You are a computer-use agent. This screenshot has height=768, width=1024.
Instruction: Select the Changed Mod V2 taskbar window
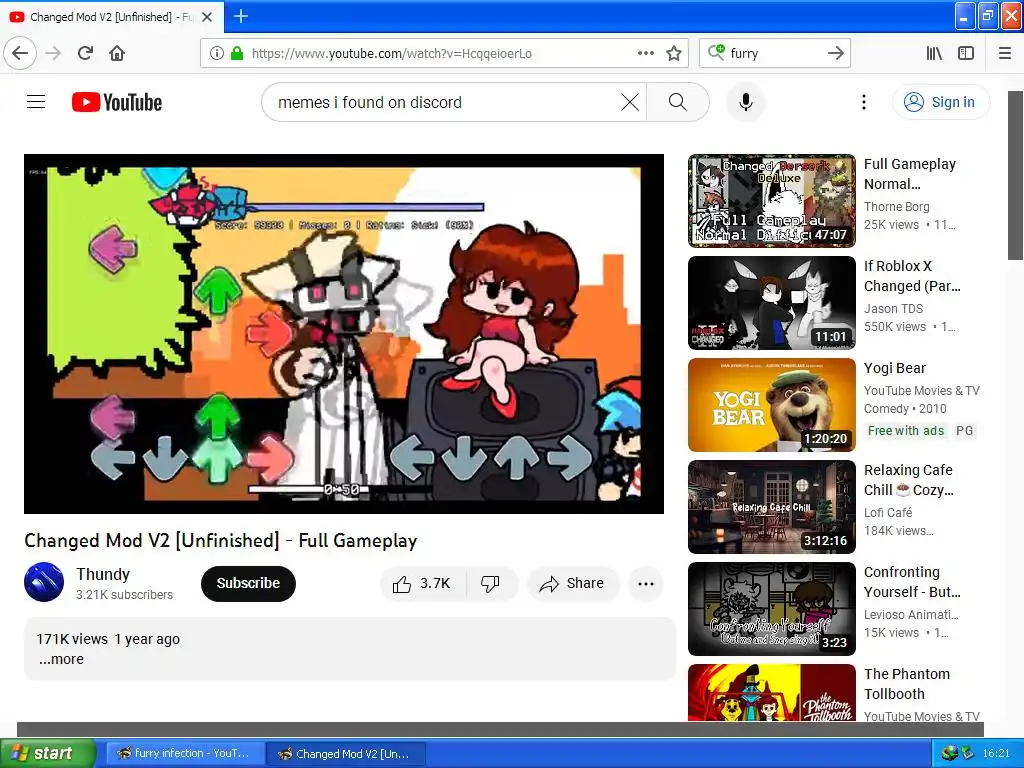pyautogui.click(x=346, y=753)
